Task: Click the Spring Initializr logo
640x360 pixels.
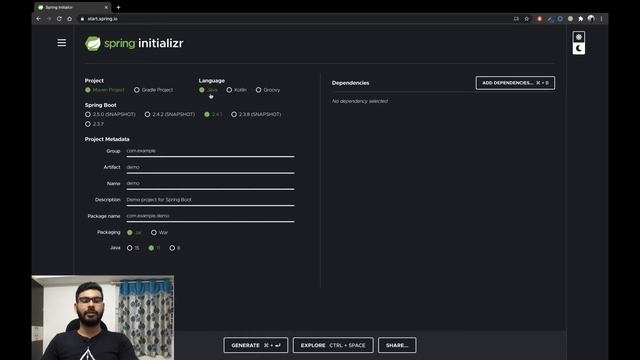Action: (x=134, y=43)
